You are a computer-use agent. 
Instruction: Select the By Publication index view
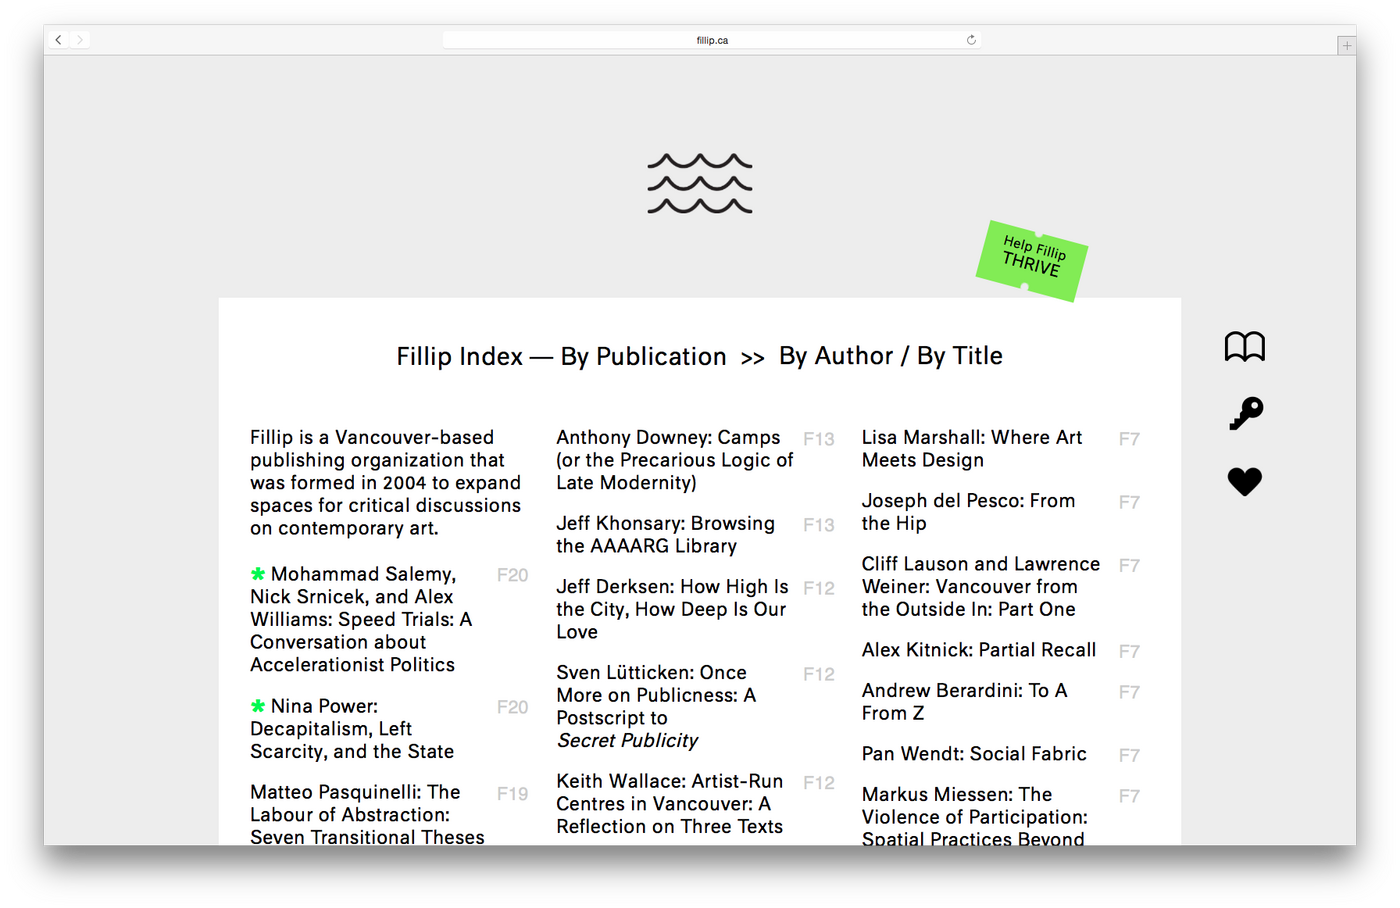point(643,357)
